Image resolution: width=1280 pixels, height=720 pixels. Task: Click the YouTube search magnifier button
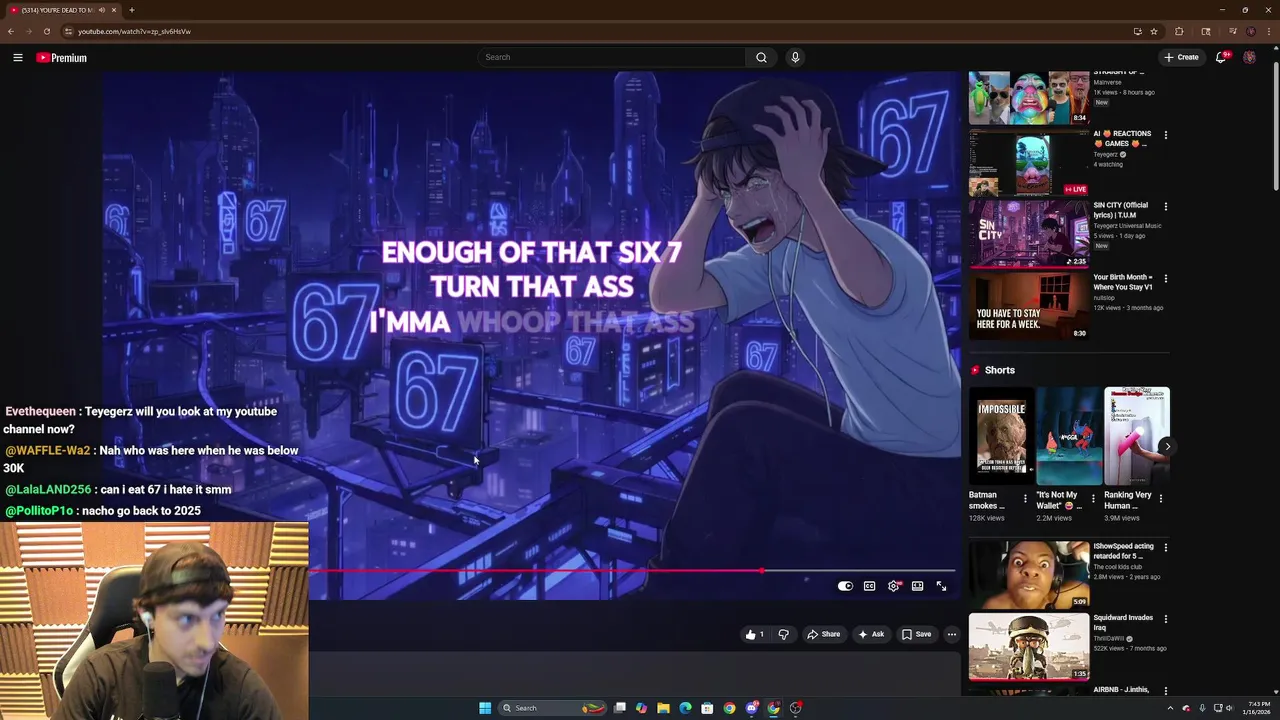[761, 57]
